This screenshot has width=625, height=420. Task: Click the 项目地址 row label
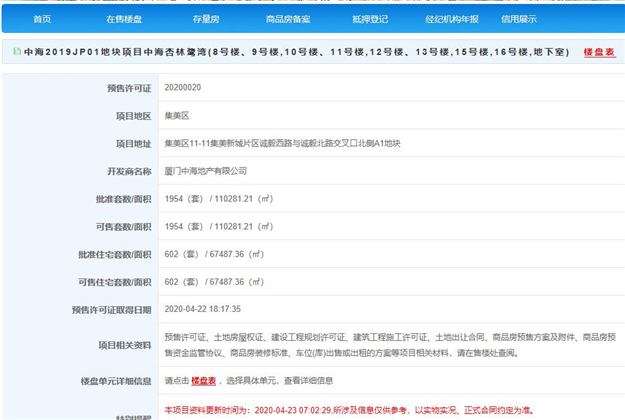click(x=134, y=144)
